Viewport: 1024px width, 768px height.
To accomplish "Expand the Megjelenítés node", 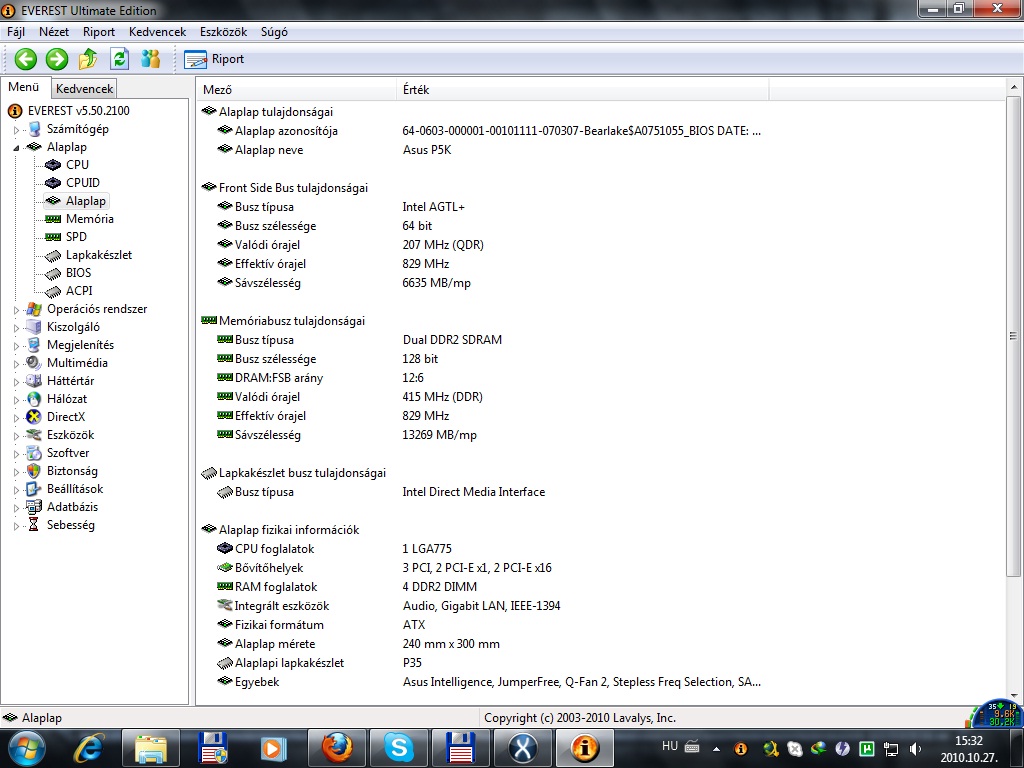I will (16, 346).
